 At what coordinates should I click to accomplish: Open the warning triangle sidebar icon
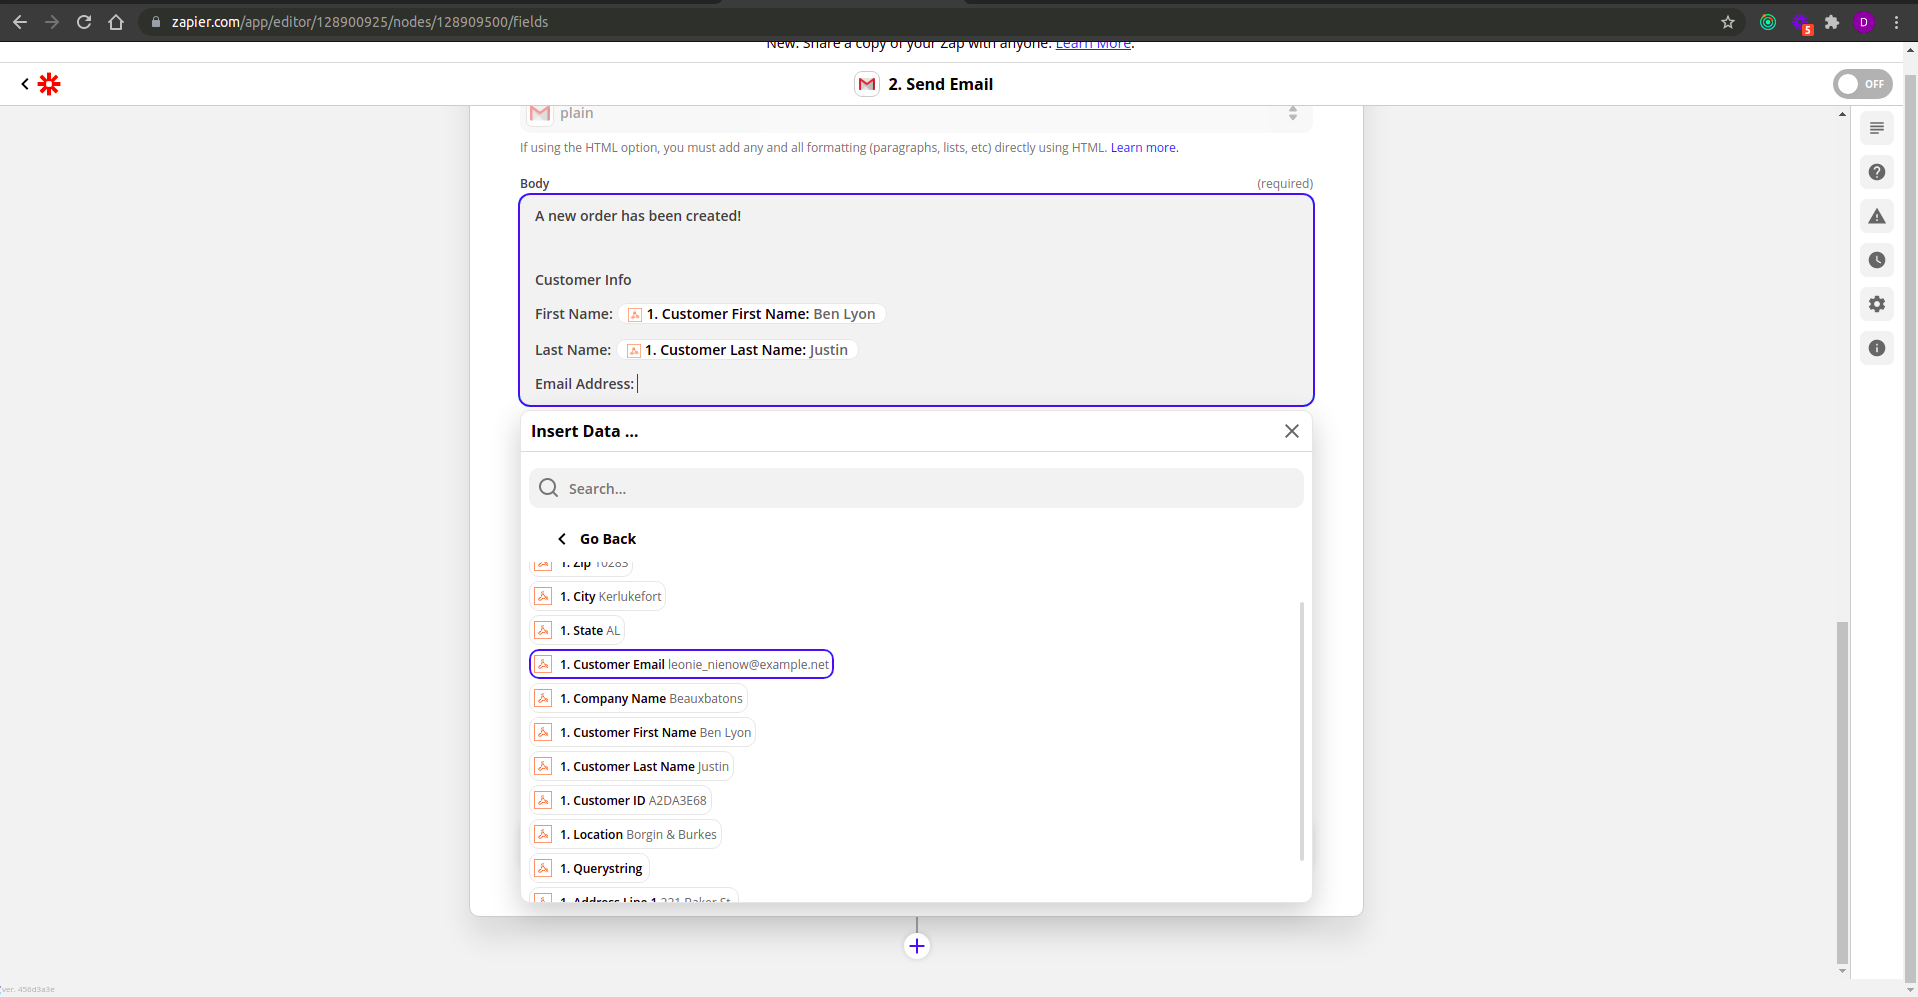click(x=1877, y=216)
